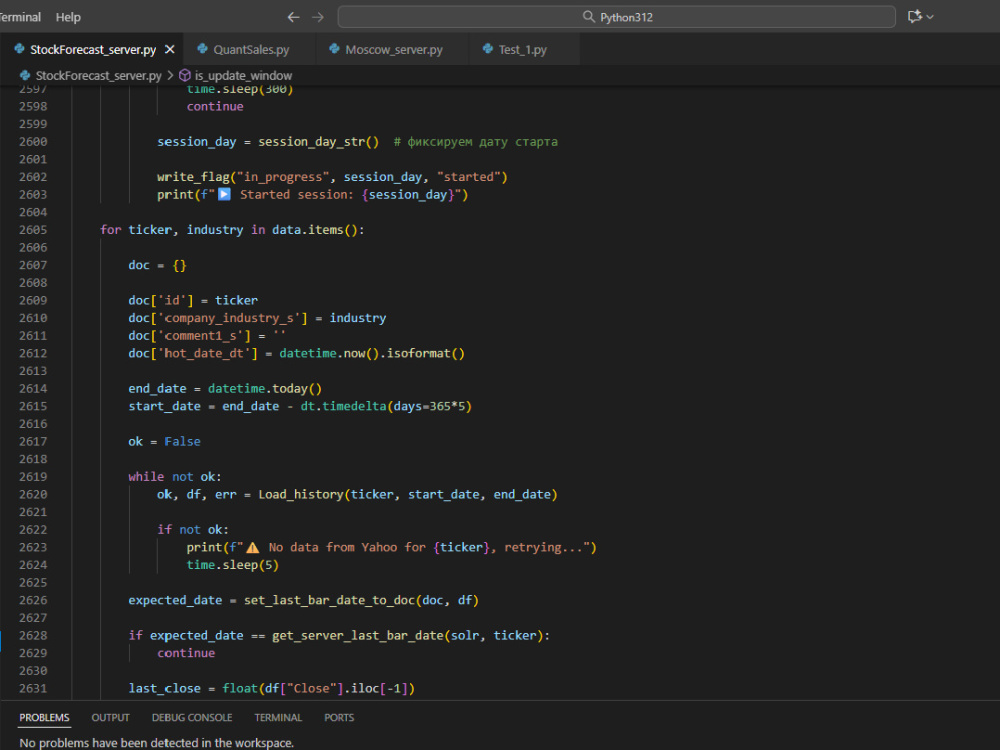This screenshot has width=1000, height=750.
Task: Close the StockForecast_server.py tab
Action: pyautogui.click(x=170, y=49)
